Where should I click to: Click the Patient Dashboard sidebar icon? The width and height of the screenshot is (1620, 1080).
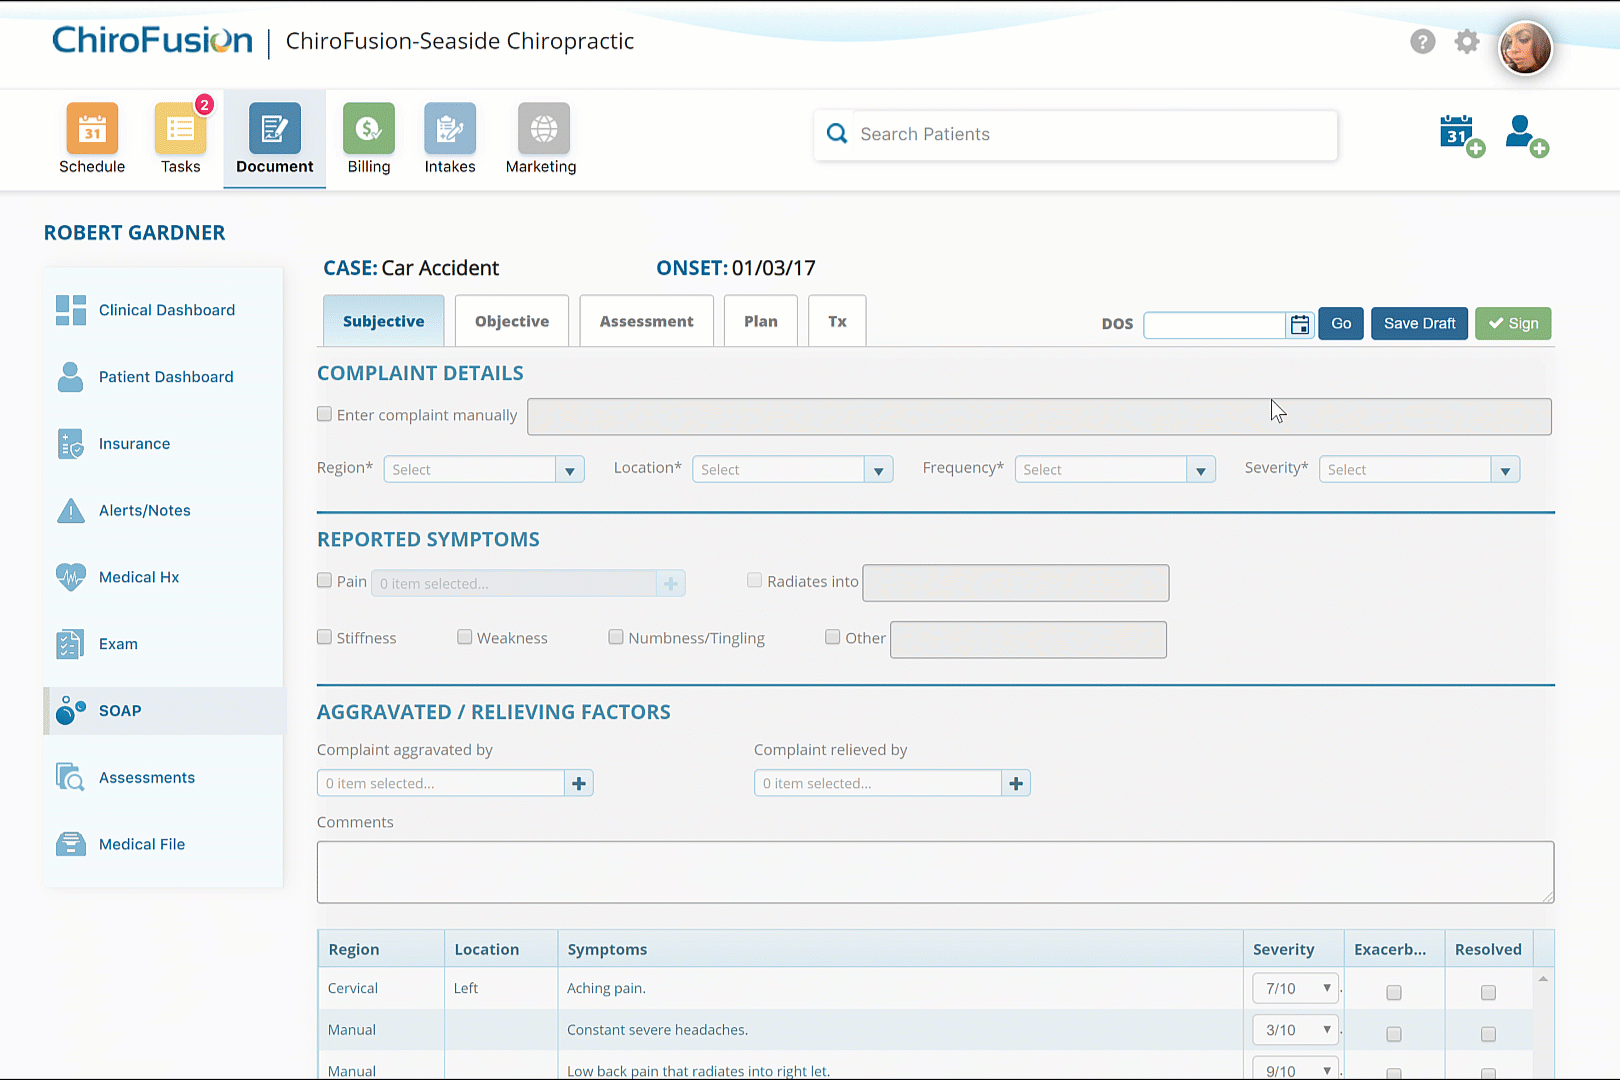[x=71, y=377]
